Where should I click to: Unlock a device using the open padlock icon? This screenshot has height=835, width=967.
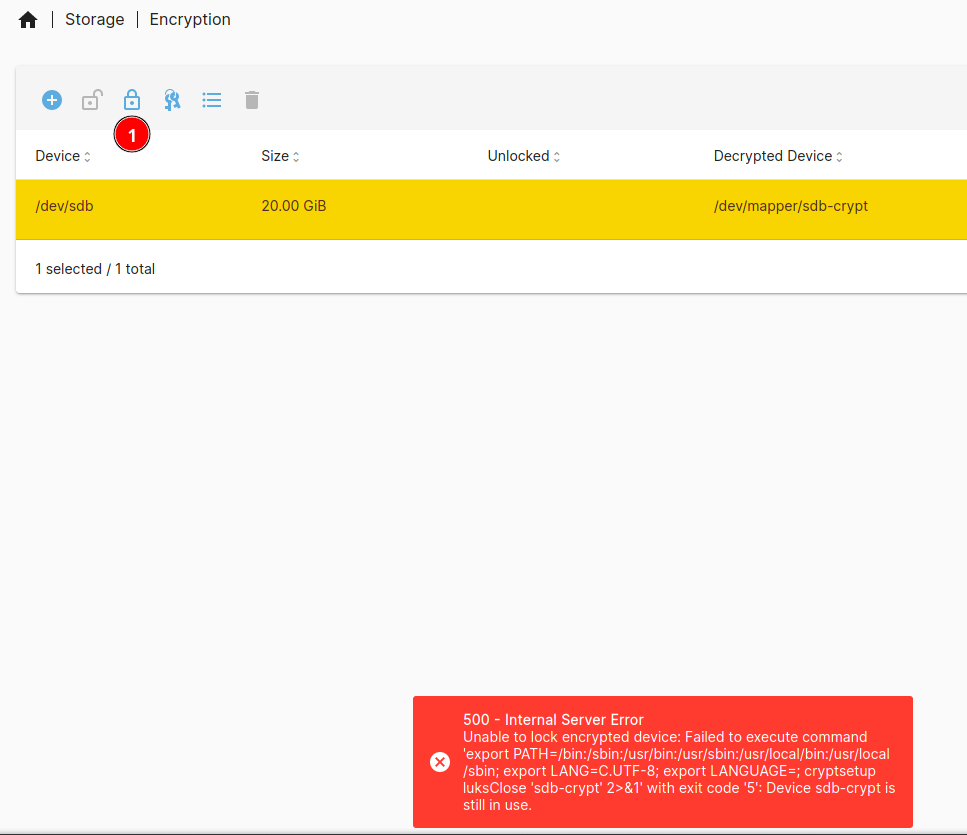(91, 100)
